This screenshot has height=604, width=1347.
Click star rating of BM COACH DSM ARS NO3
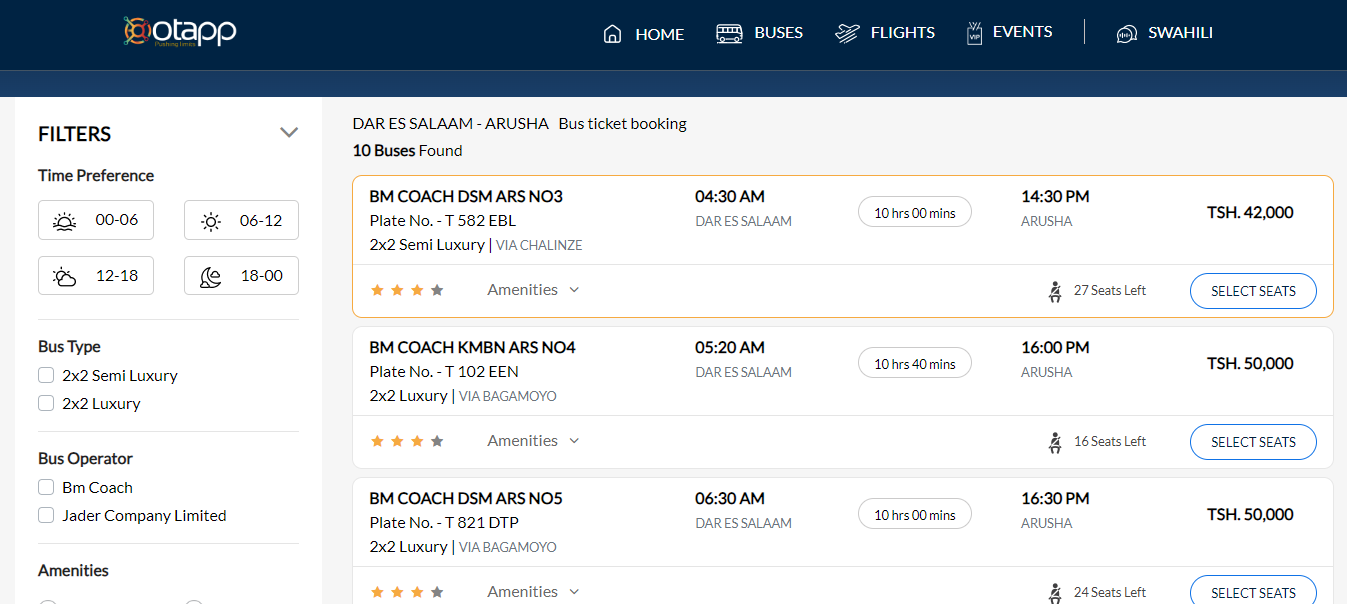[x=407, y=291]
